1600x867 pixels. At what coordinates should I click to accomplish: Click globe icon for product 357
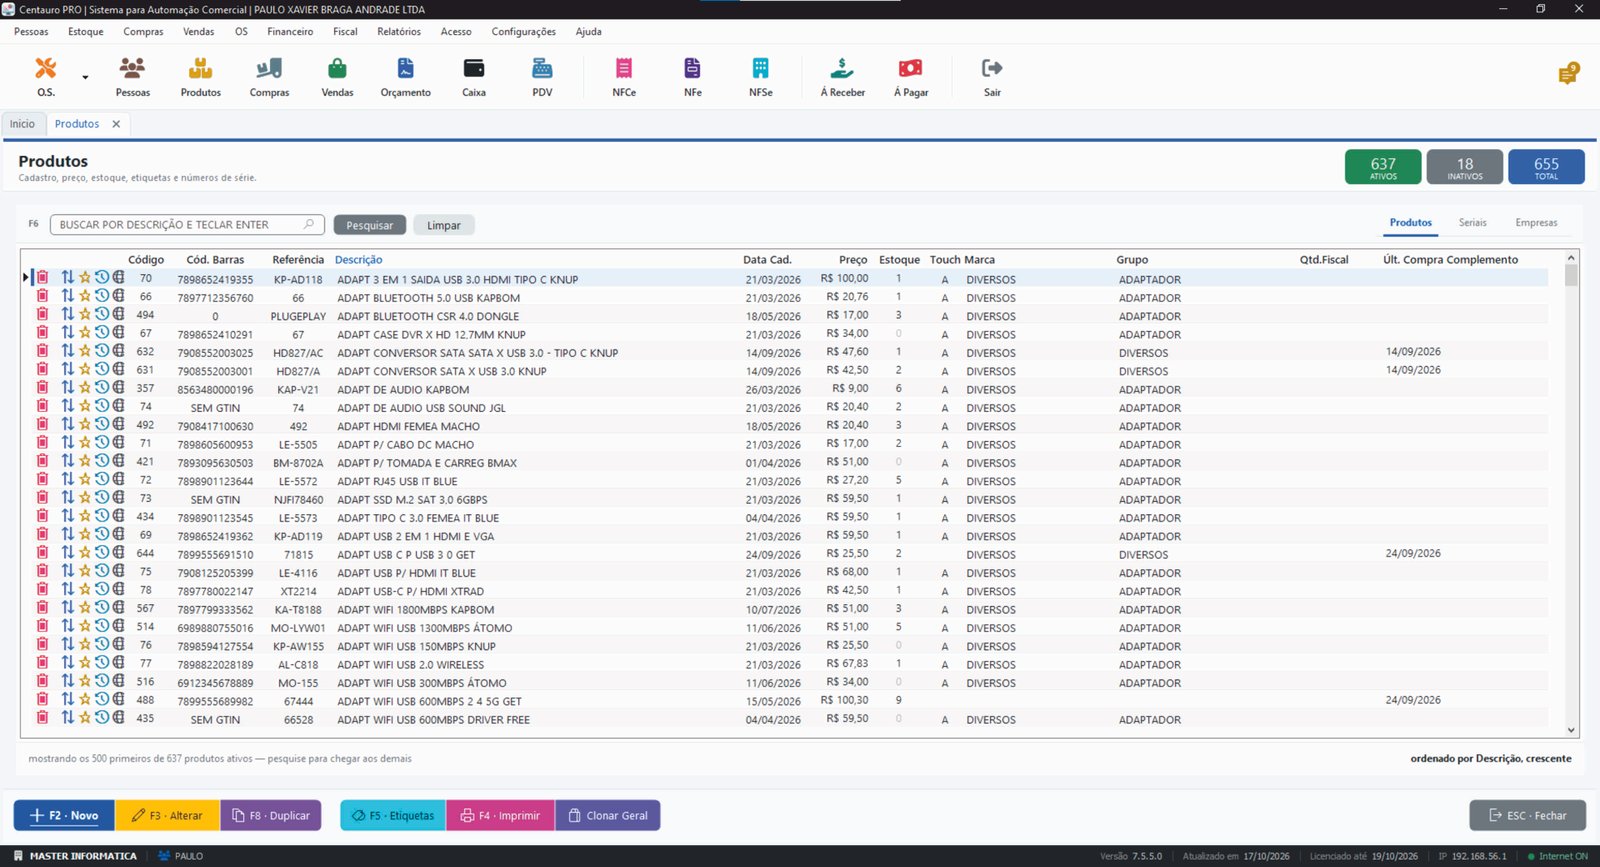pyautogui.click(x=118, y=388)
